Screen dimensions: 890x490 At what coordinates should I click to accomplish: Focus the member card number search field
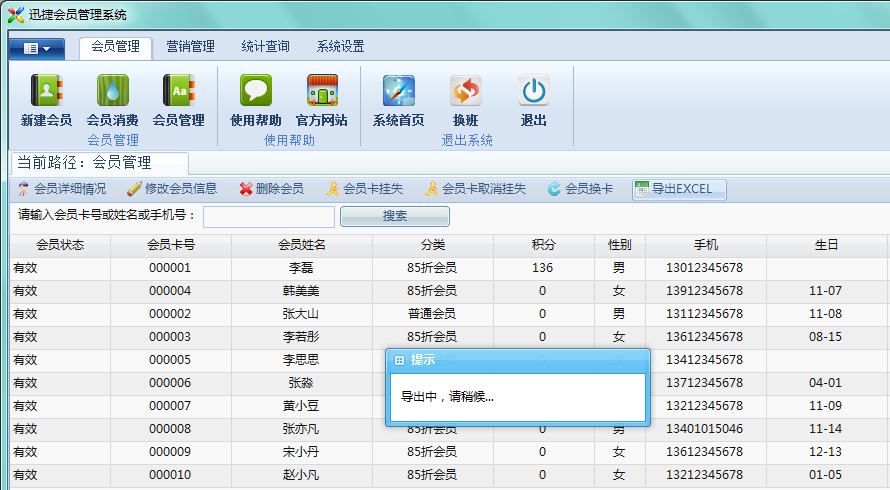(x=269, y=217)
